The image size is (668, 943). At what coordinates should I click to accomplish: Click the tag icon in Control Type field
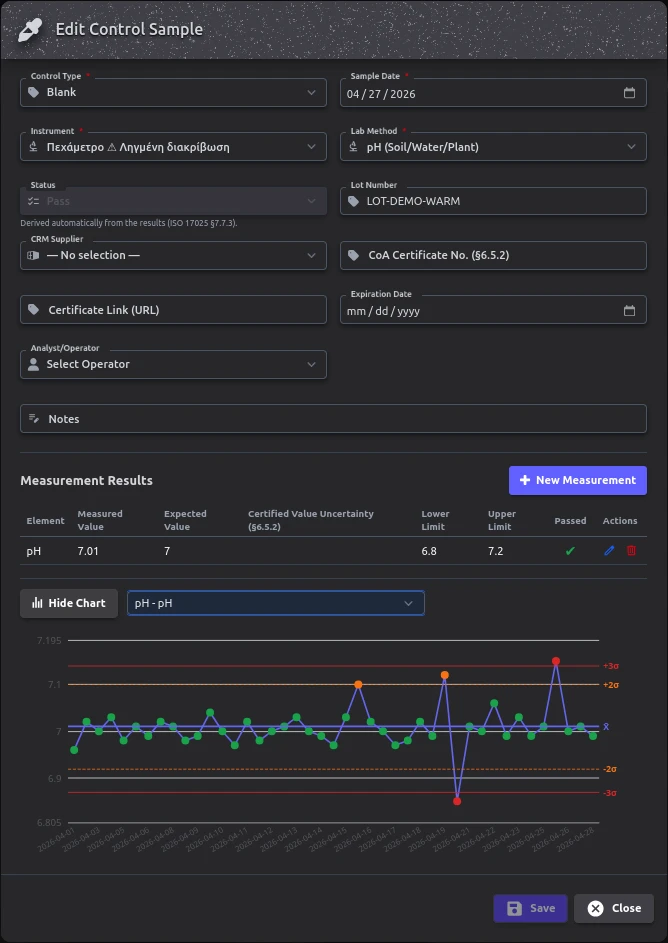pos(34,93)
